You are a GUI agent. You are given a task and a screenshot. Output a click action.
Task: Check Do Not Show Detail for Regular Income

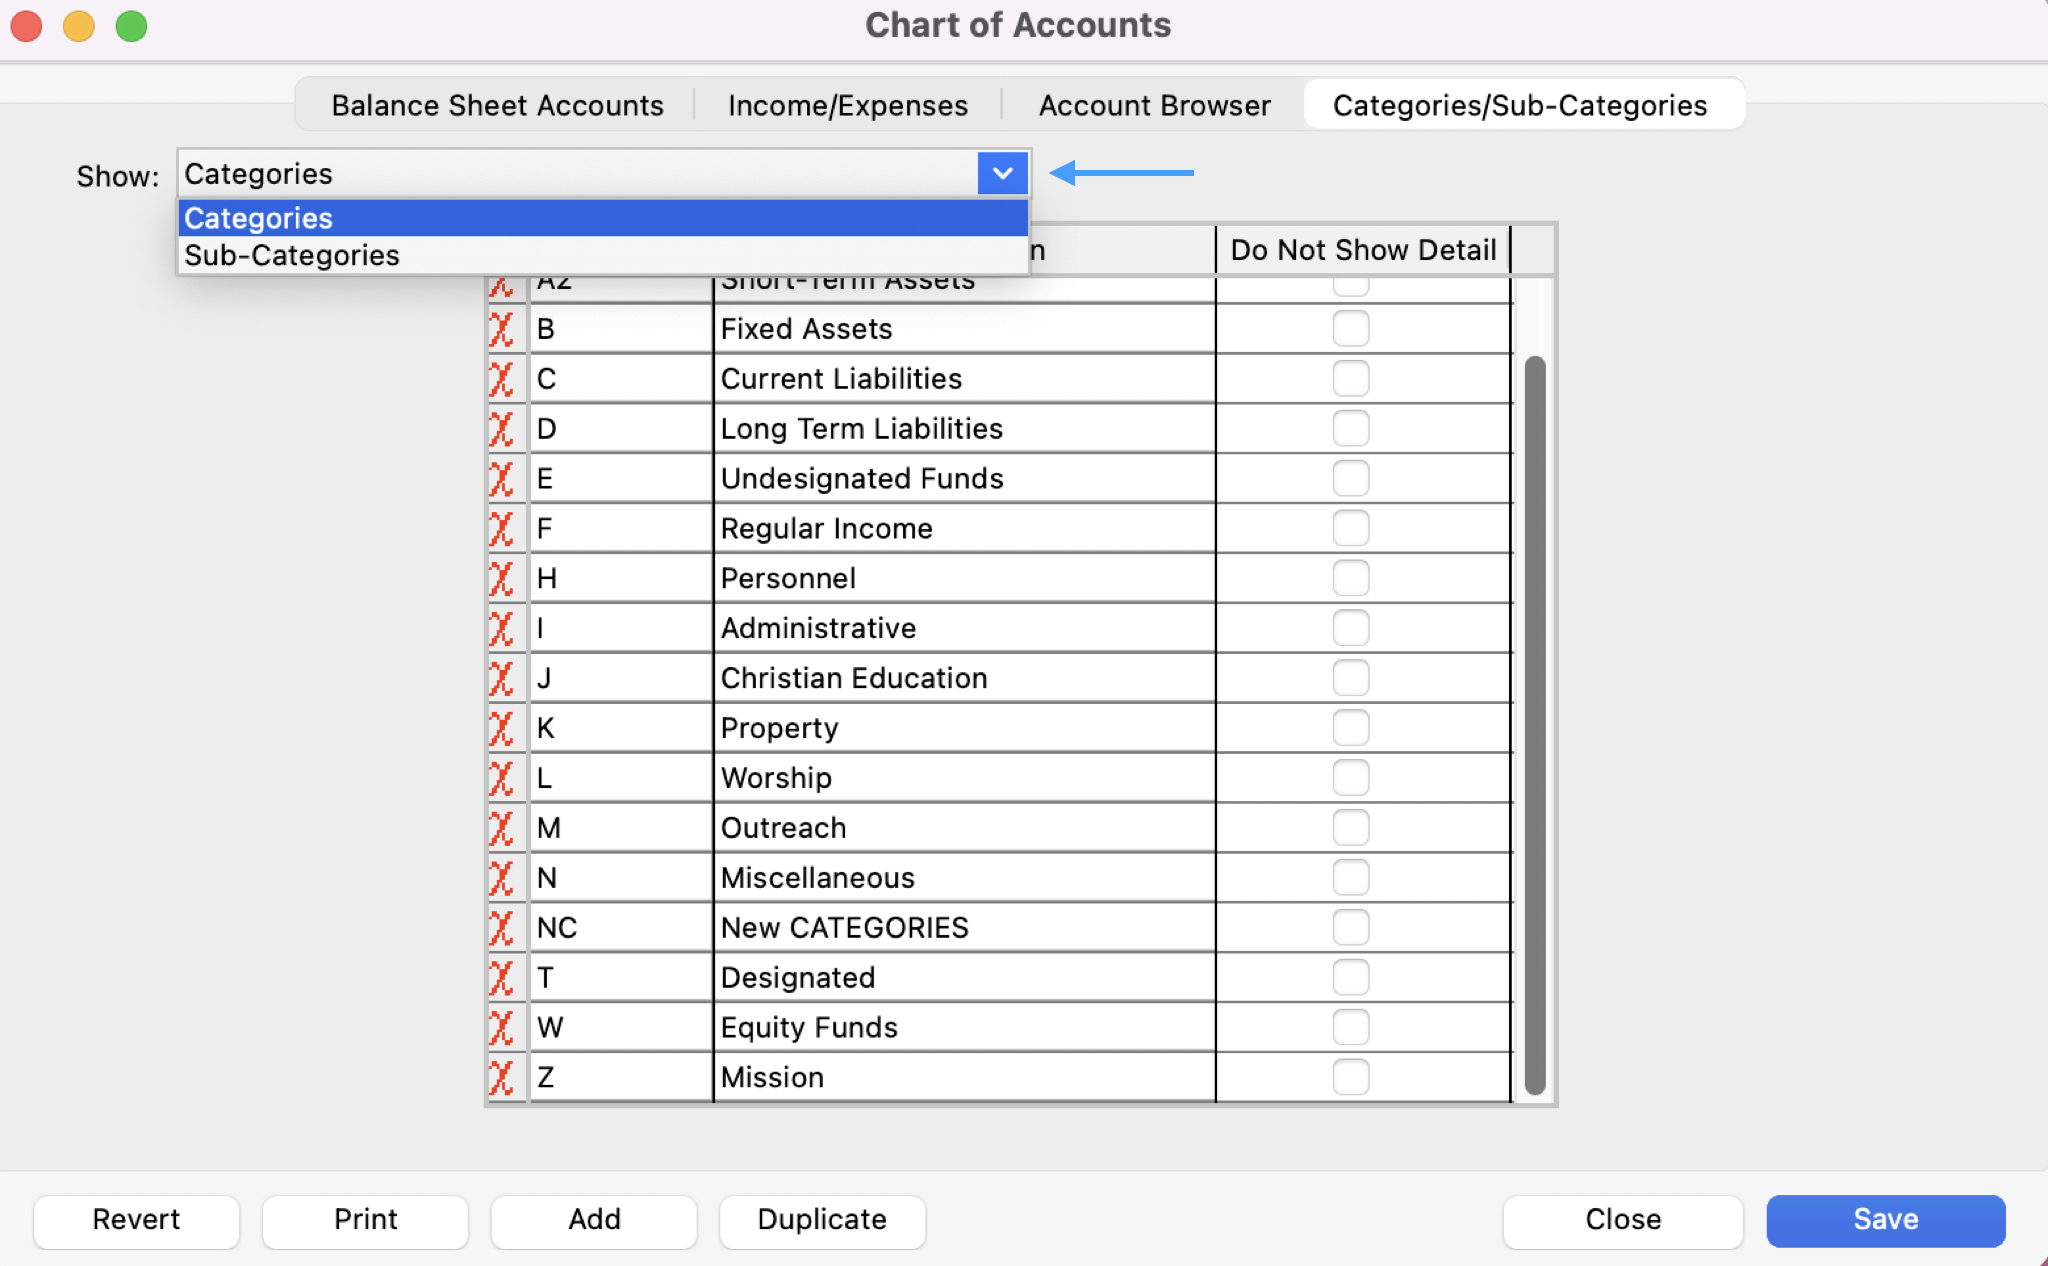1350,528
